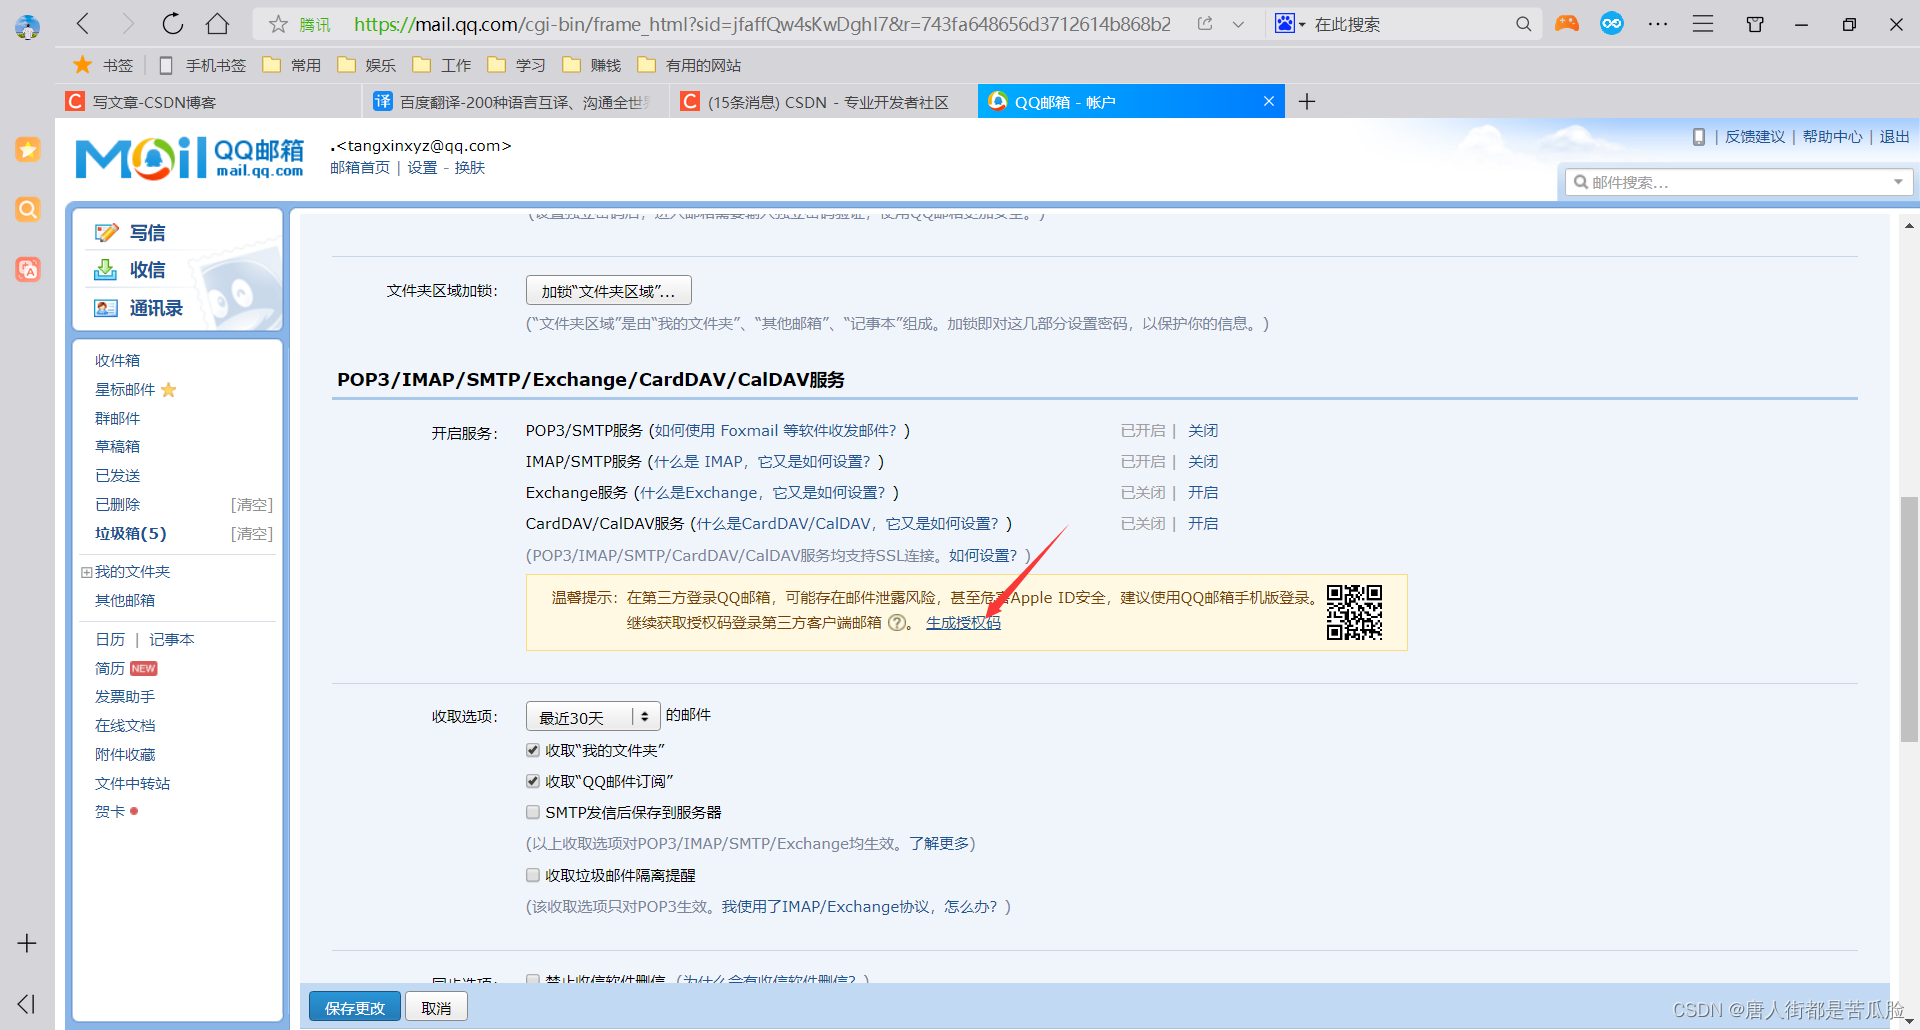Expand the mail search options arrow
The width and height of the screenshot is (1920, 1030).
(x=1898, y=182)
